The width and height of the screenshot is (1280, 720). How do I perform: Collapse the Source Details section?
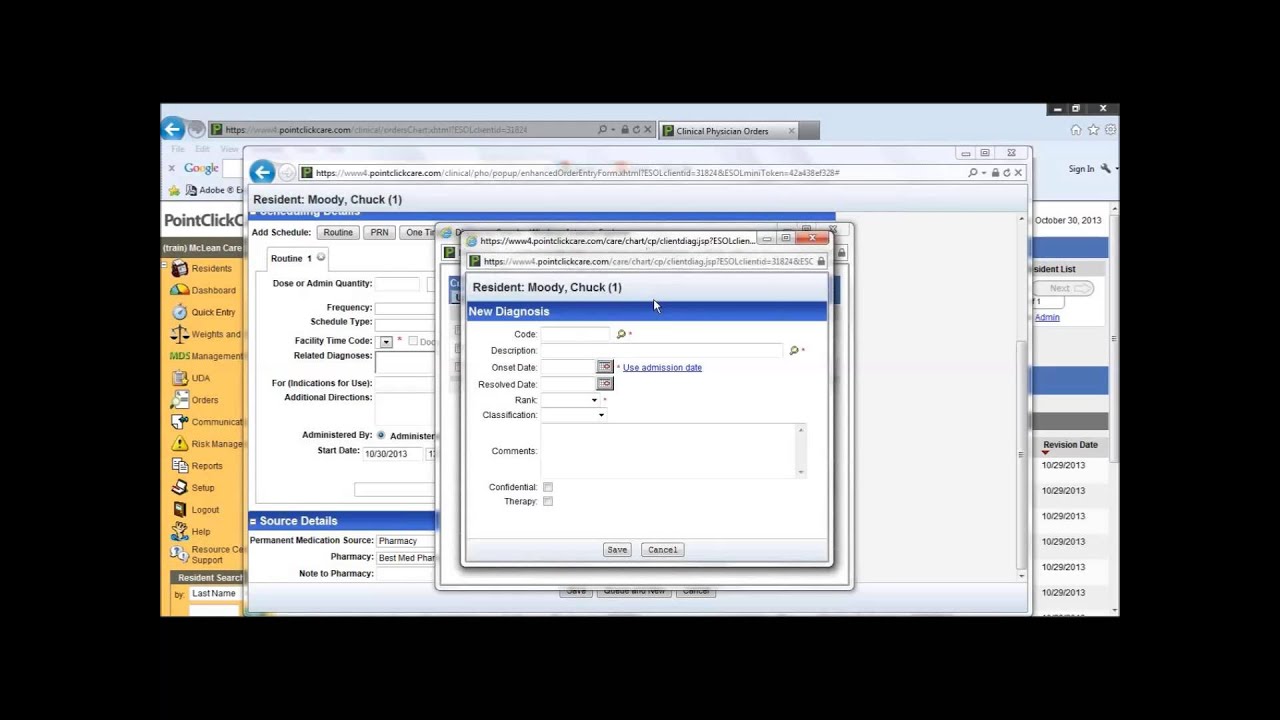pos(253,521)
